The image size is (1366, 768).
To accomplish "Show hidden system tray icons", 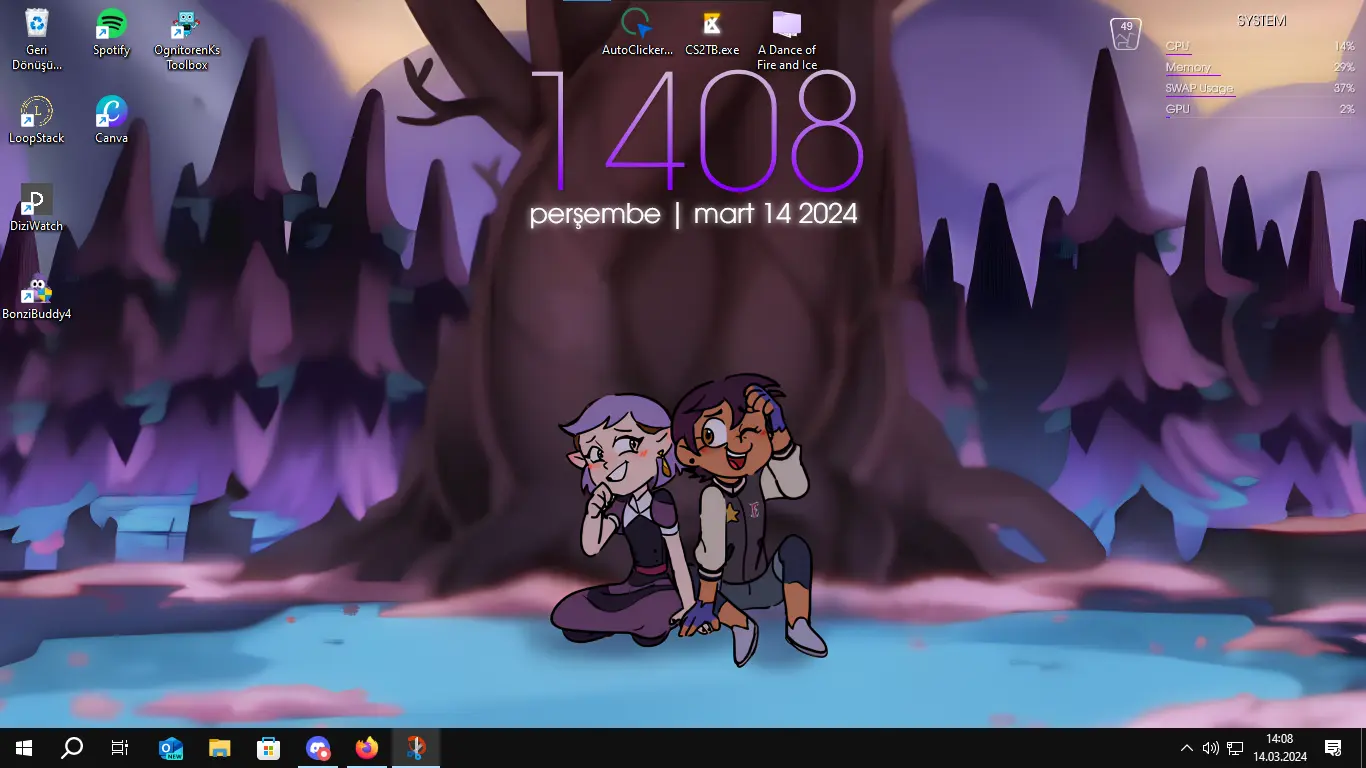I will pyautogui.click(x=1187, y=748).
